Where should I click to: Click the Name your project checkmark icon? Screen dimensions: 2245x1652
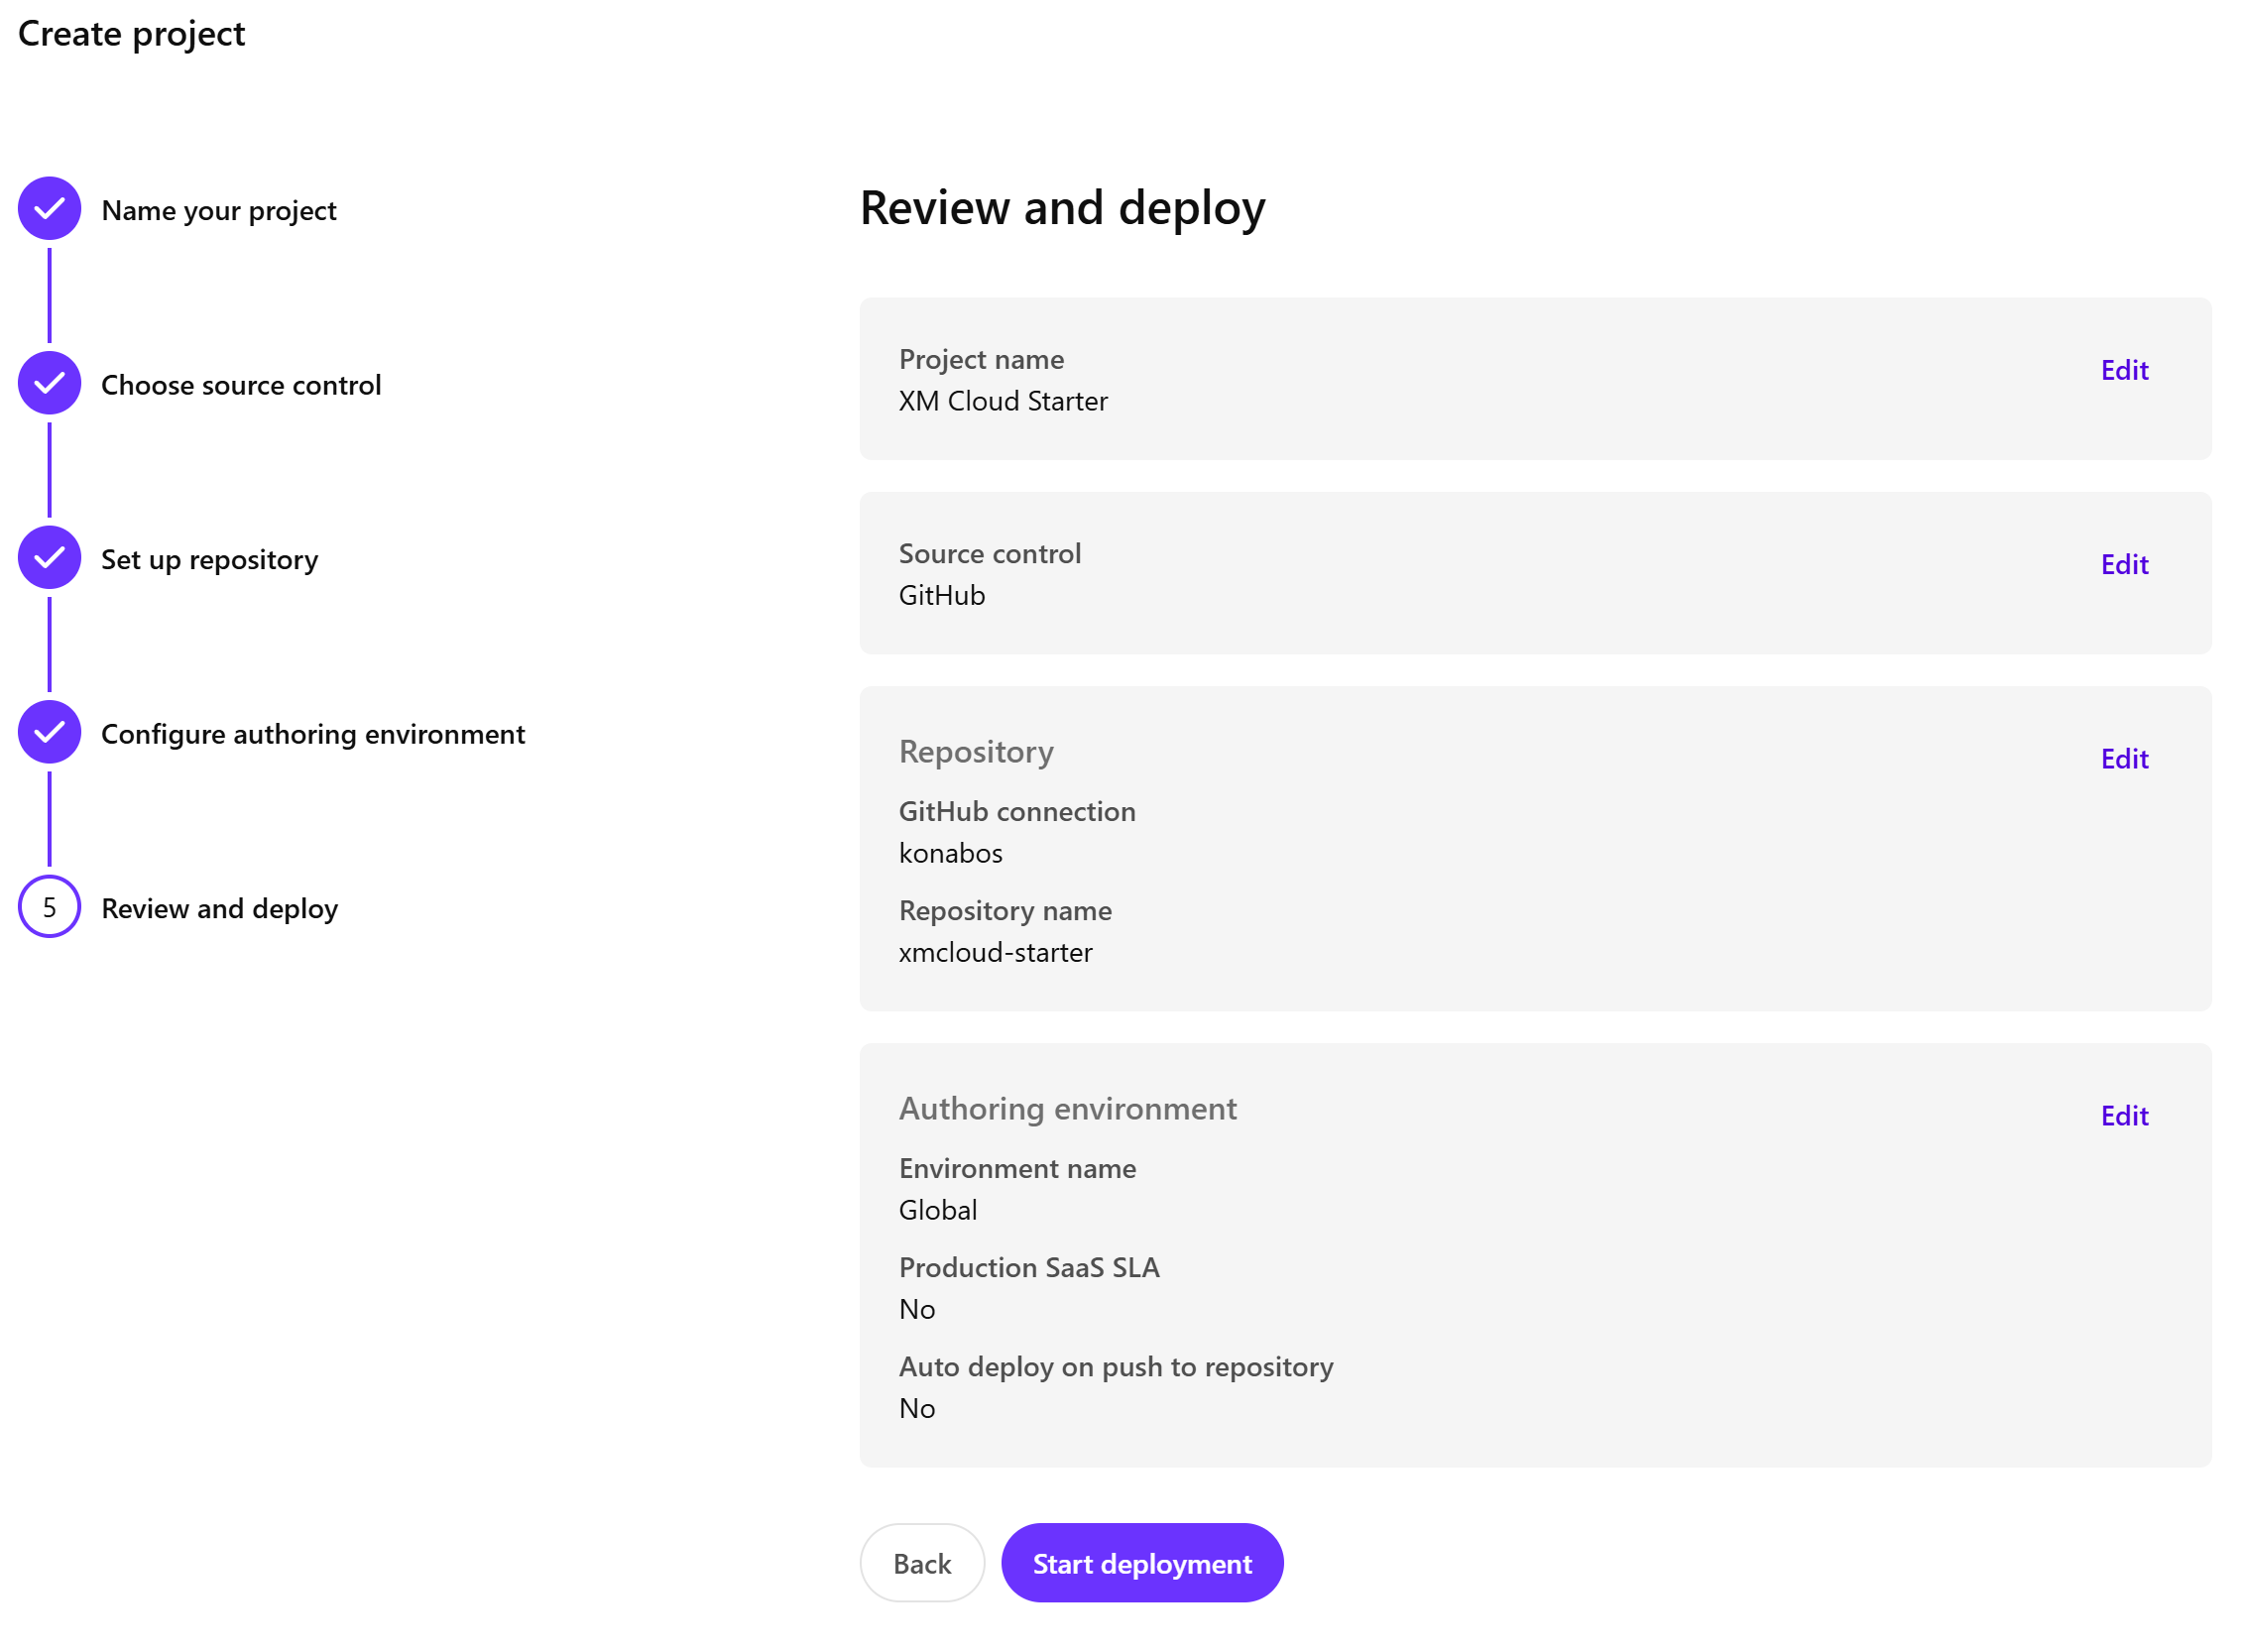click(49, 209)
